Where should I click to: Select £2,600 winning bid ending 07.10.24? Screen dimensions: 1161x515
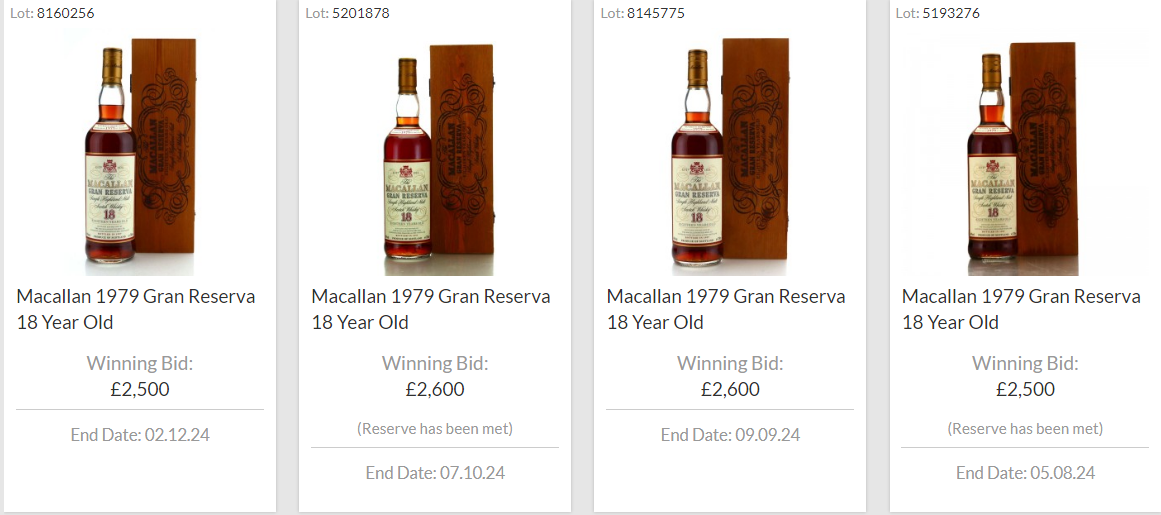coord(435,389)
